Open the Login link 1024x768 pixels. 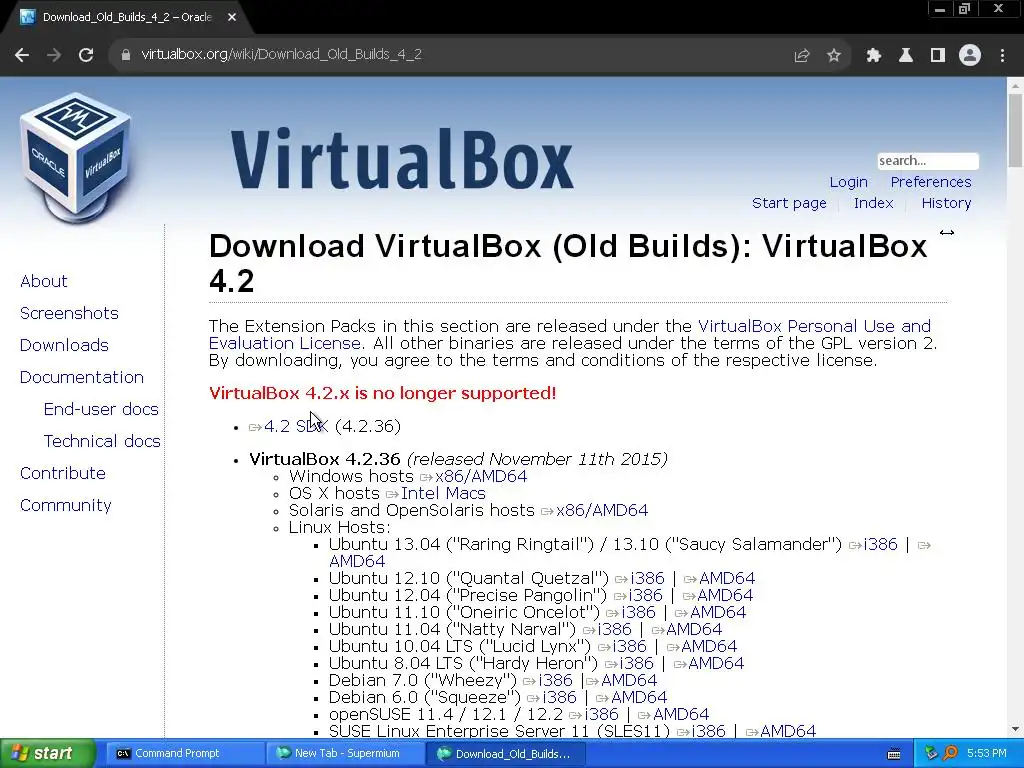tap(848, 182)
